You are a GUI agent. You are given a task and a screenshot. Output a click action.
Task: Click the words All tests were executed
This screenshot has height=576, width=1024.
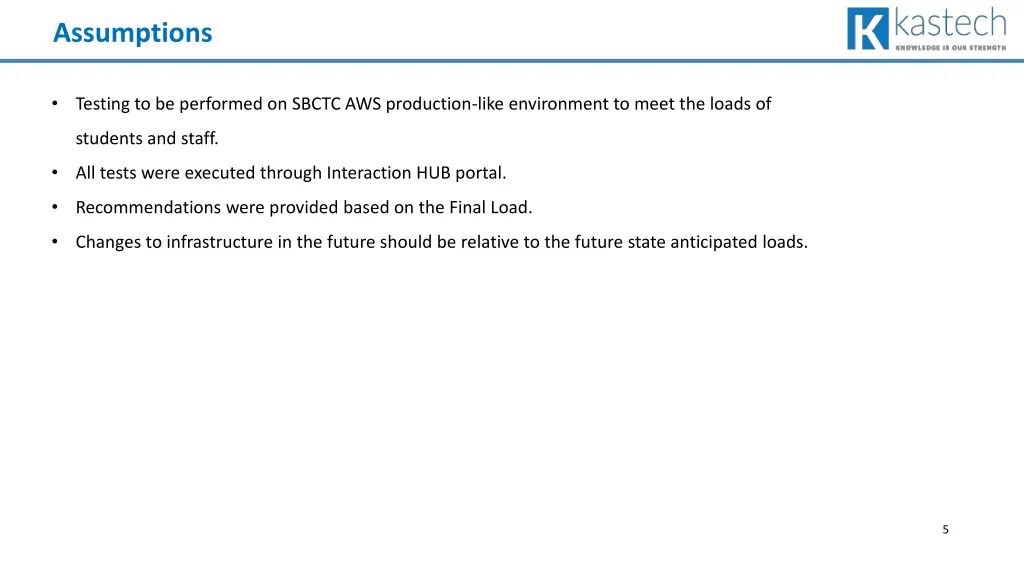click(x=166, y=173)
